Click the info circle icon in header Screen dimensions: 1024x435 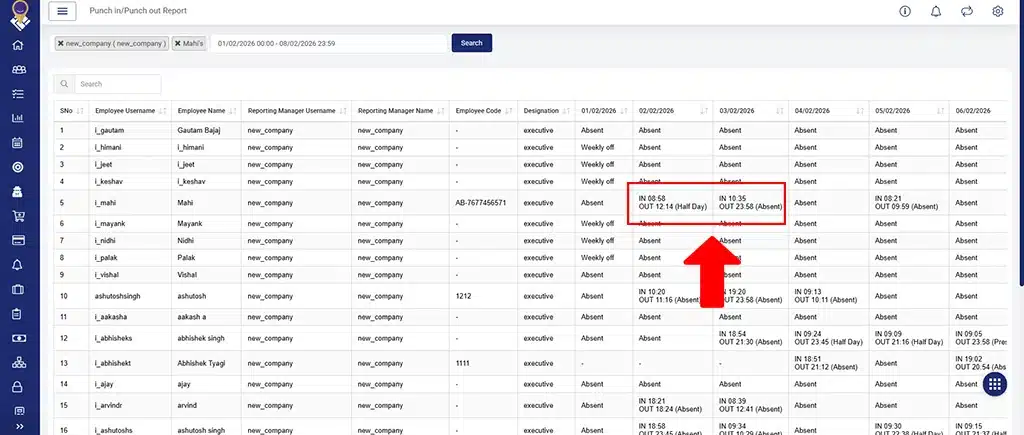click(x=905, y=11)
